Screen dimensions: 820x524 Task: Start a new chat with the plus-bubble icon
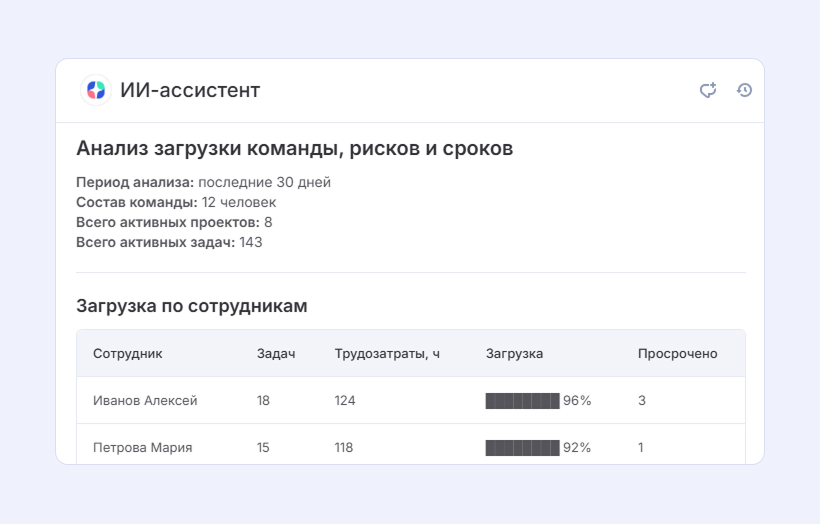click(x=708, y=90)
